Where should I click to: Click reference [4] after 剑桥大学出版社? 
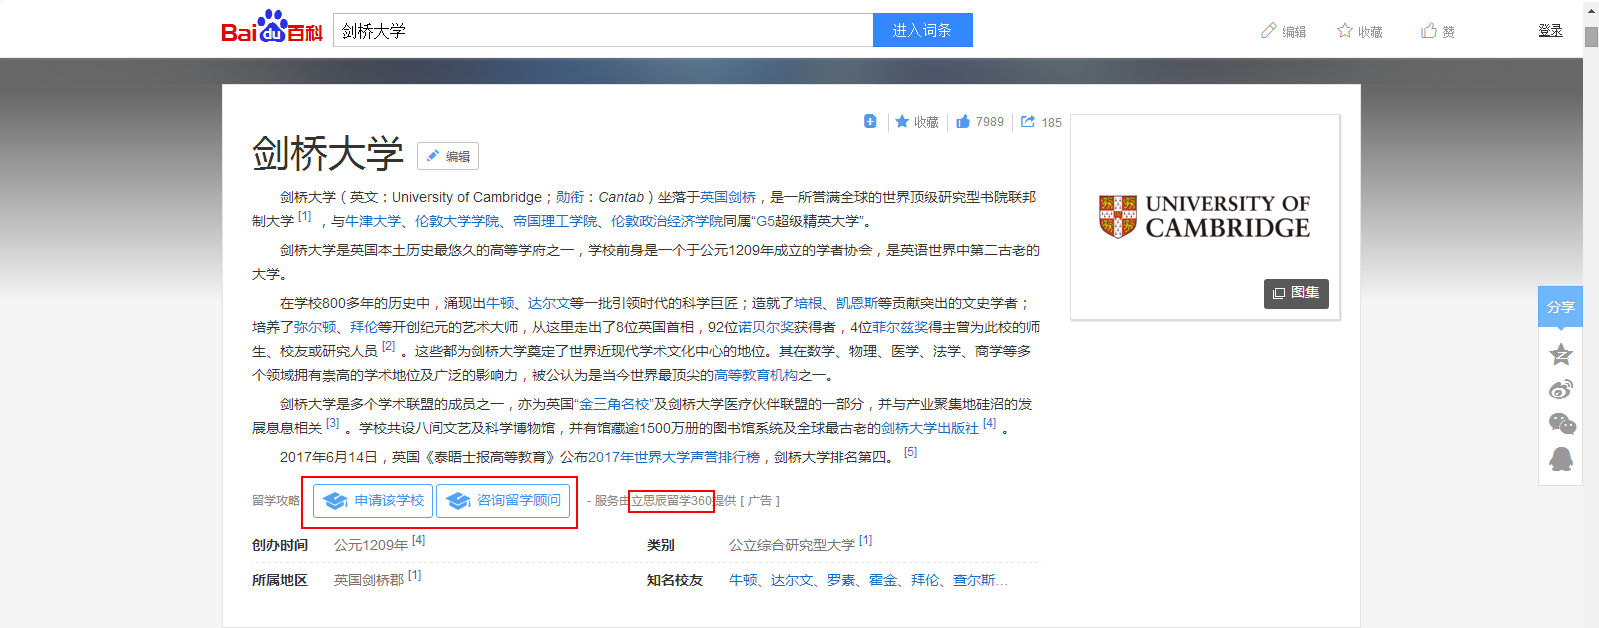tap(989, 424)
